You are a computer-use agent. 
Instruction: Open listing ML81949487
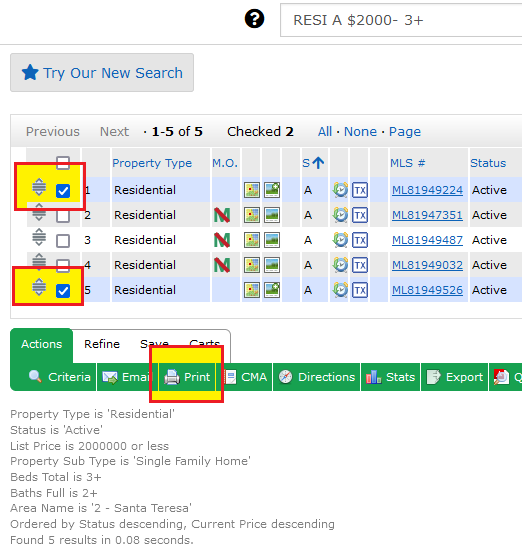coord(427,240)
